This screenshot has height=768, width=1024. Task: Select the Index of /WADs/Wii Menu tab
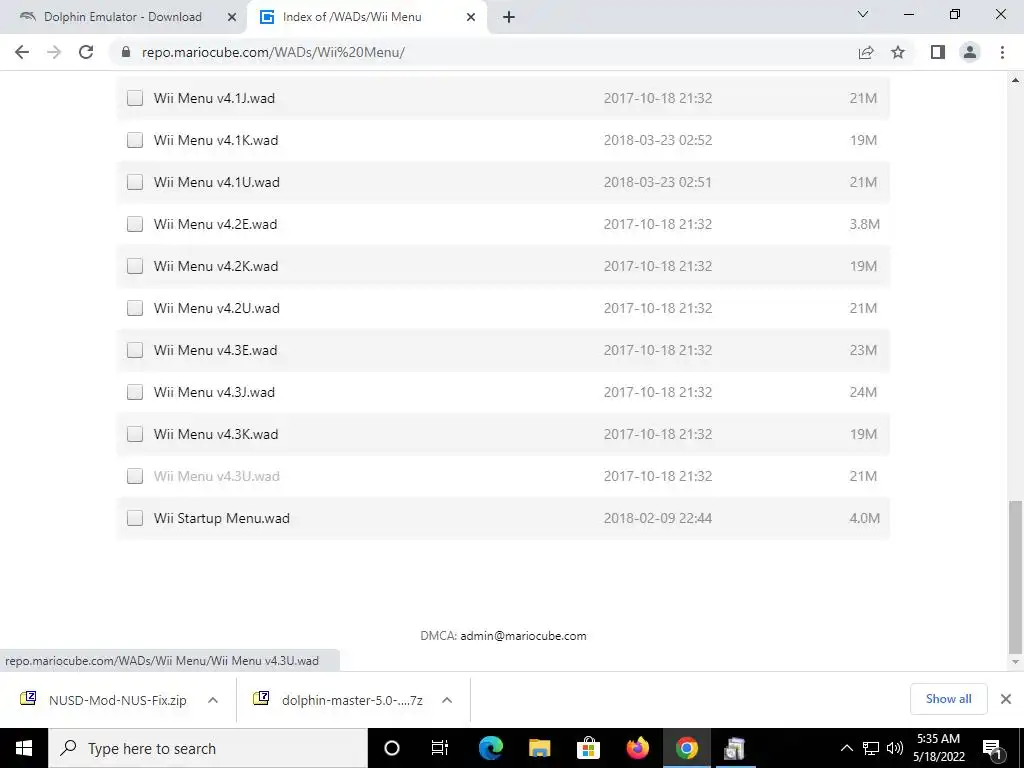[366, 18]
